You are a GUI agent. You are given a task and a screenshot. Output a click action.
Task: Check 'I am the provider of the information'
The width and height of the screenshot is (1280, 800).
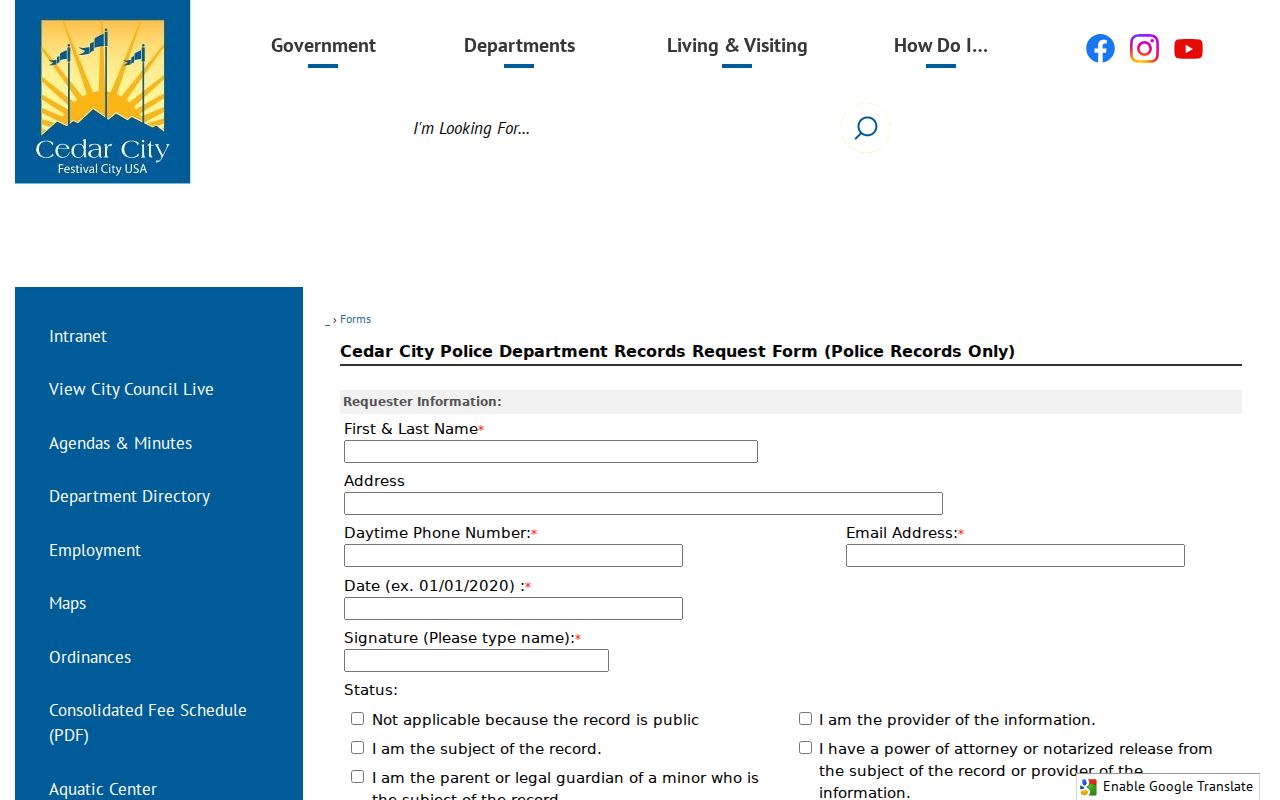click(805, 718)
